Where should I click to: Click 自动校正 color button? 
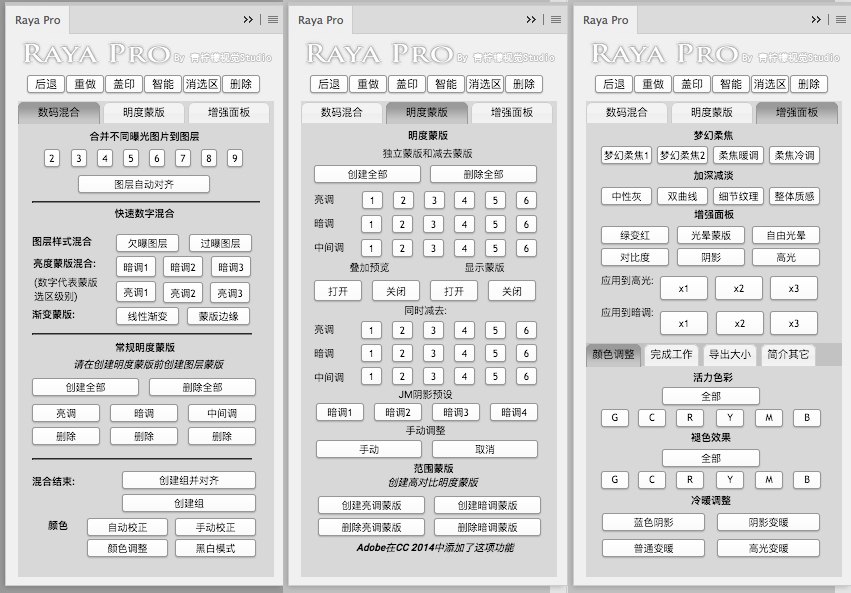(128, 527)
